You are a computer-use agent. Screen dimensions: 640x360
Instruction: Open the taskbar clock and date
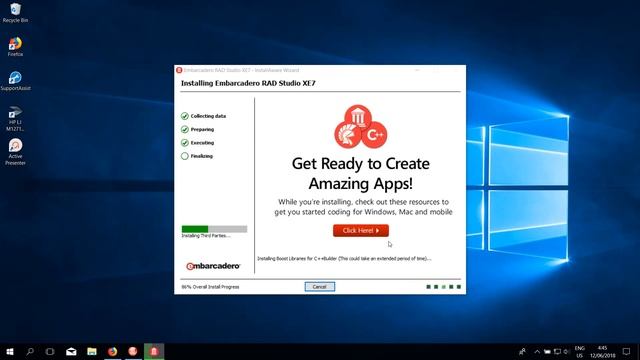click(602, 352)
